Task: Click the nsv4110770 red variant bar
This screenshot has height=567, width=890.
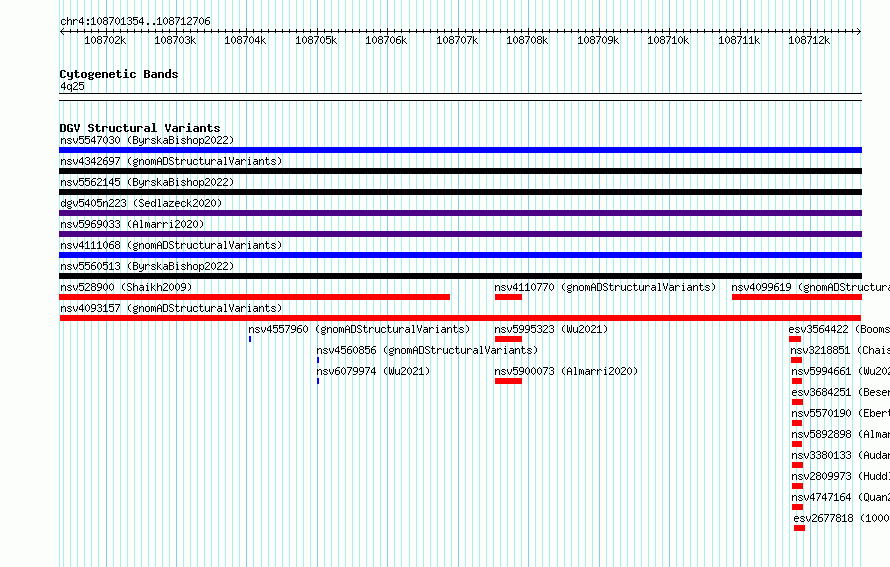Action: click(508, 297)
